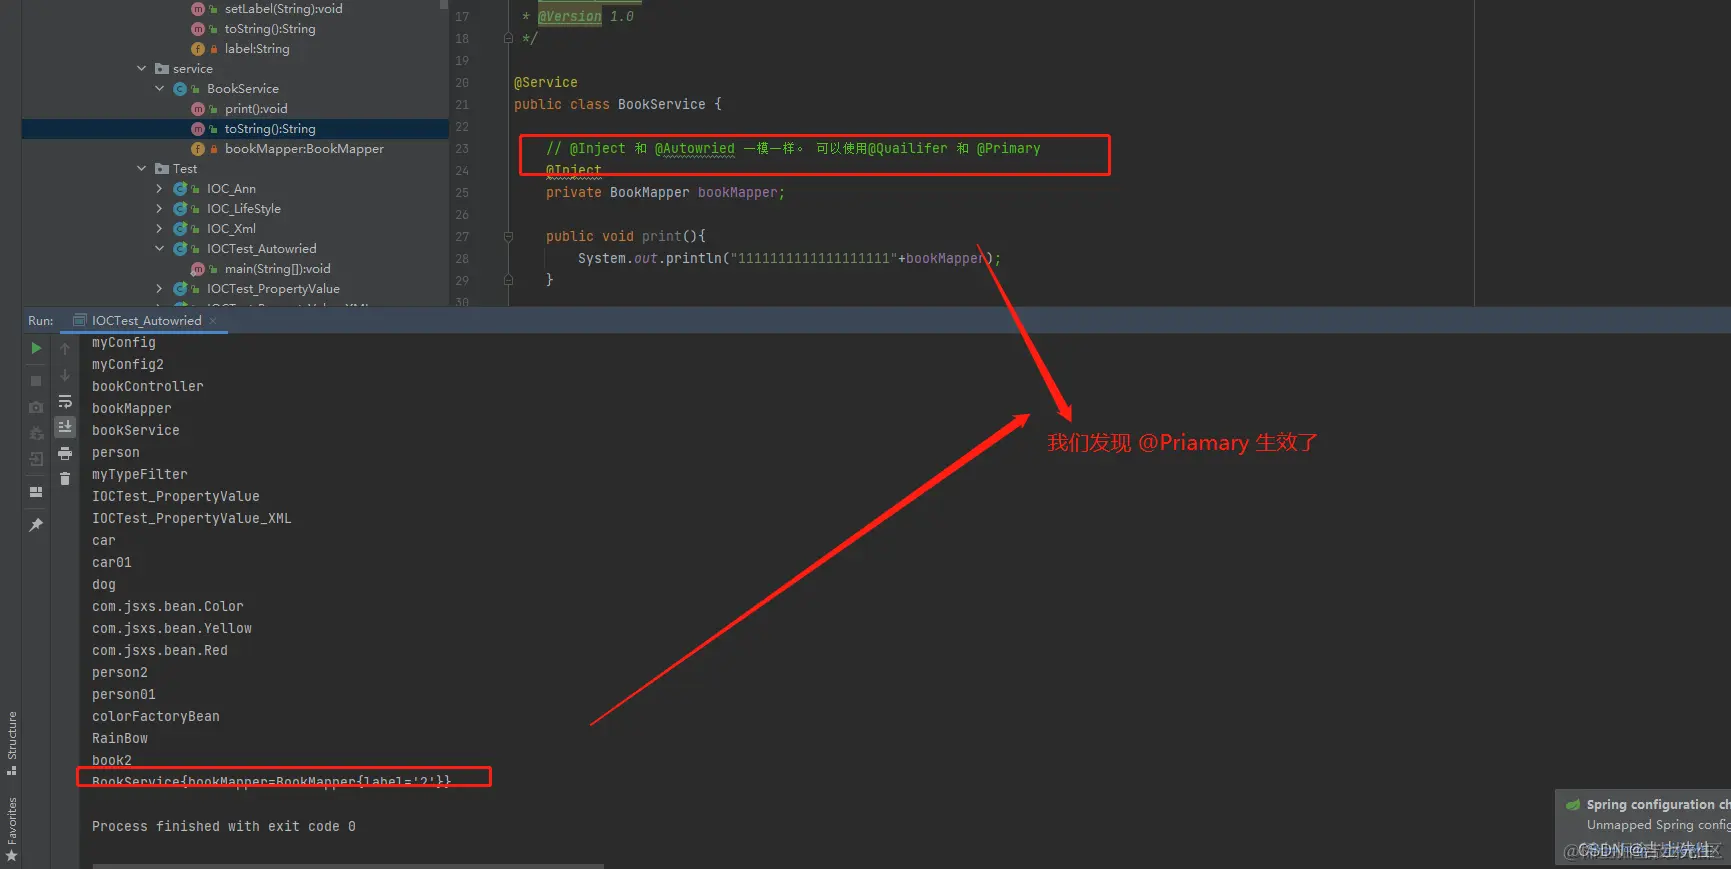
Task: Click the console horizontal scrollbar
Action: [348, 866]
